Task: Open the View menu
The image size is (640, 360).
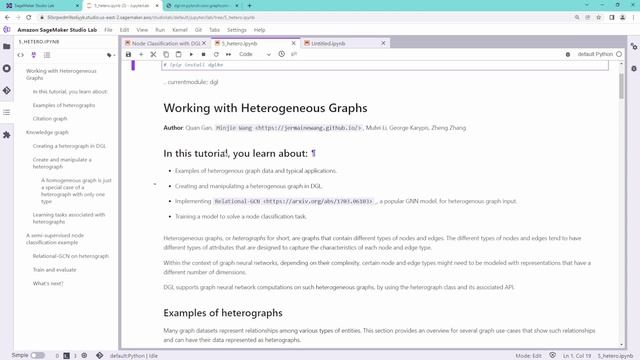Action: coord(142,30)
